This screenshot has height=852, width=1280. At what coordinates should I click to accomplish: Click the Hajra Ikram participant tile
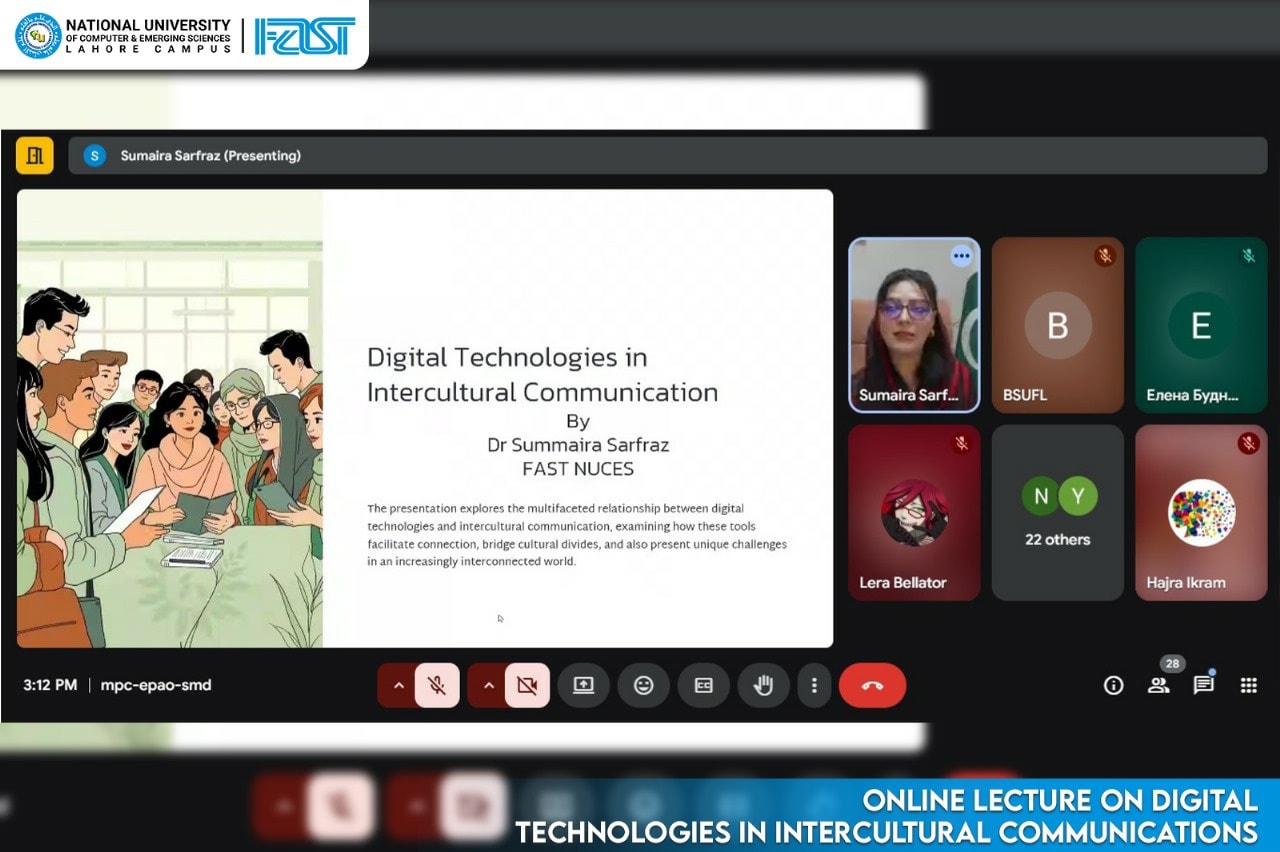click(x=1201, y=513)
